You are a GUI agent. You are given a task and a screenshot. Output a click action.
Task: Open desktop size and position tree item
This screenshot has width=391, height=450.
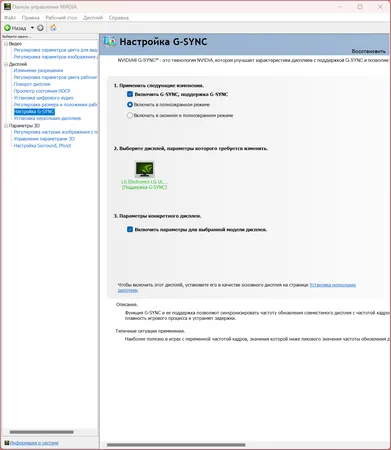point(56,105)
